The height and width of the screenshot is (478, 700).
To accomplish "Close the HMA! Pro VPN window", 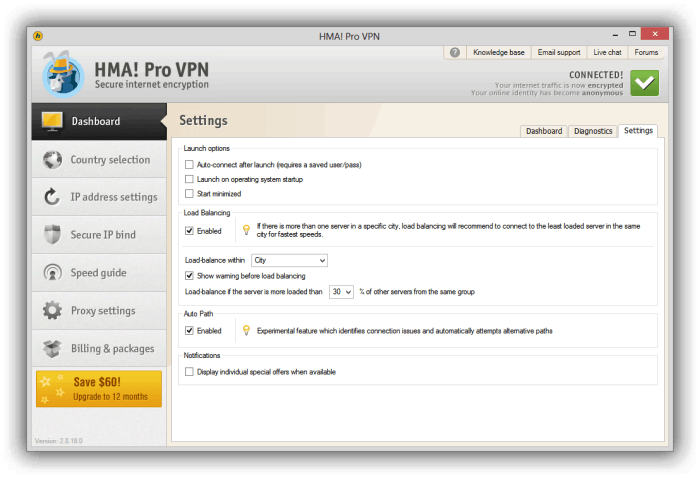I will tap(655, 34).
